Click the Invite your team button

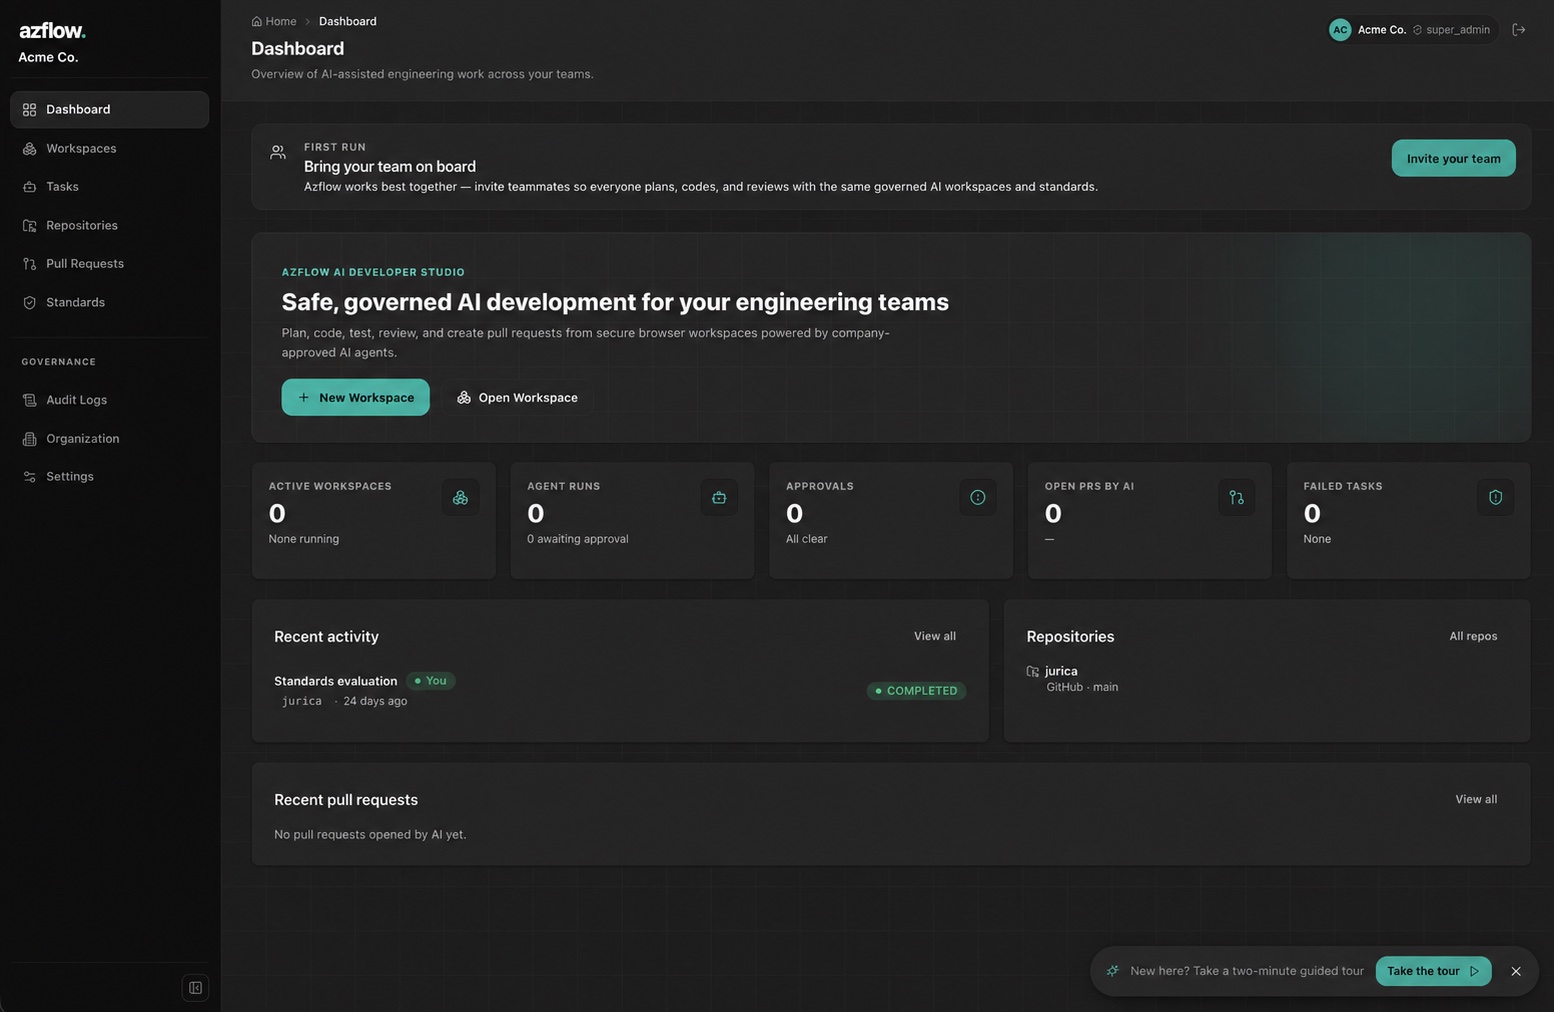(1453, 158)
